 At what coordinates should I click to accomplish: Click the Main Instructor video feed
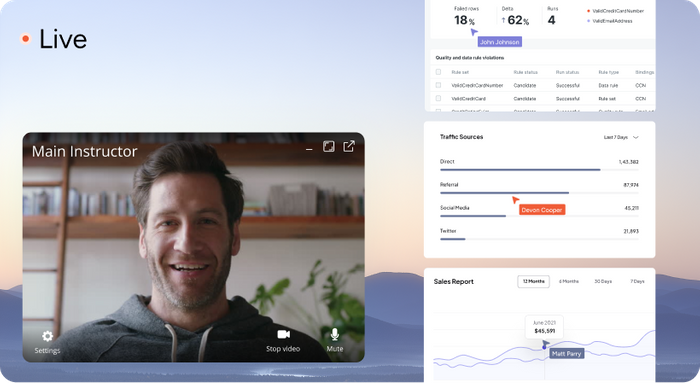click(x=193, y=247)
